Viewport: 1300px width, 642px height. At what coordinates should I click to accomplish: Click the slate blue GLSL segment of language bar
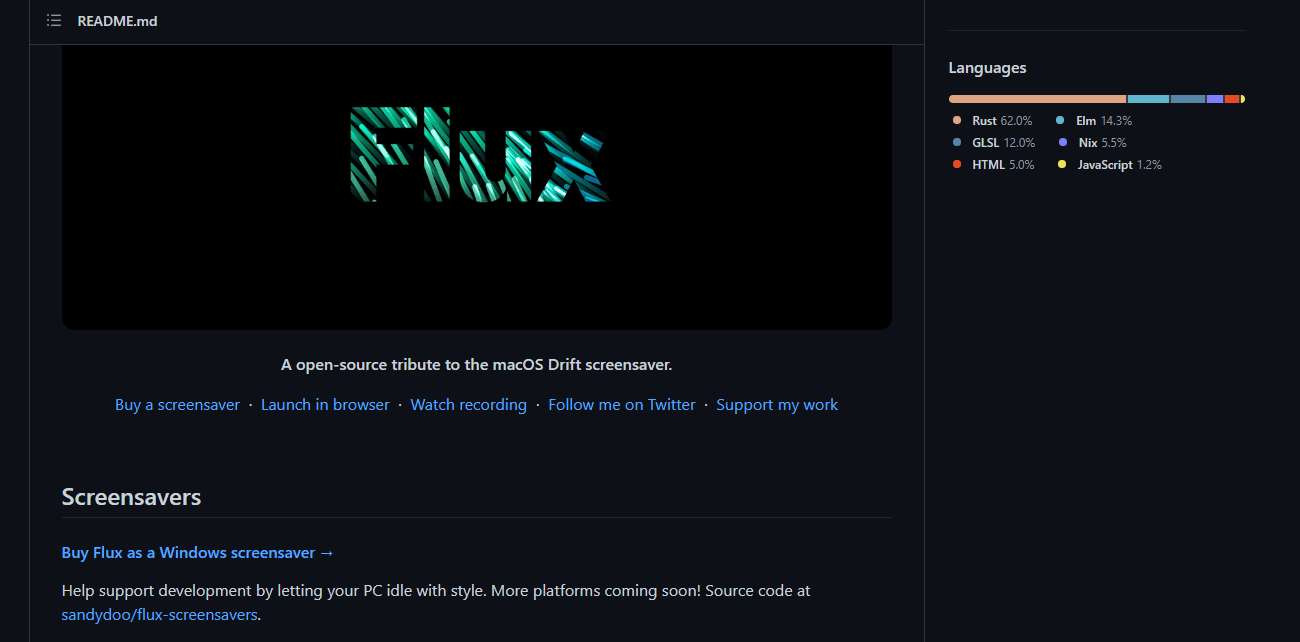(1188, 99)
